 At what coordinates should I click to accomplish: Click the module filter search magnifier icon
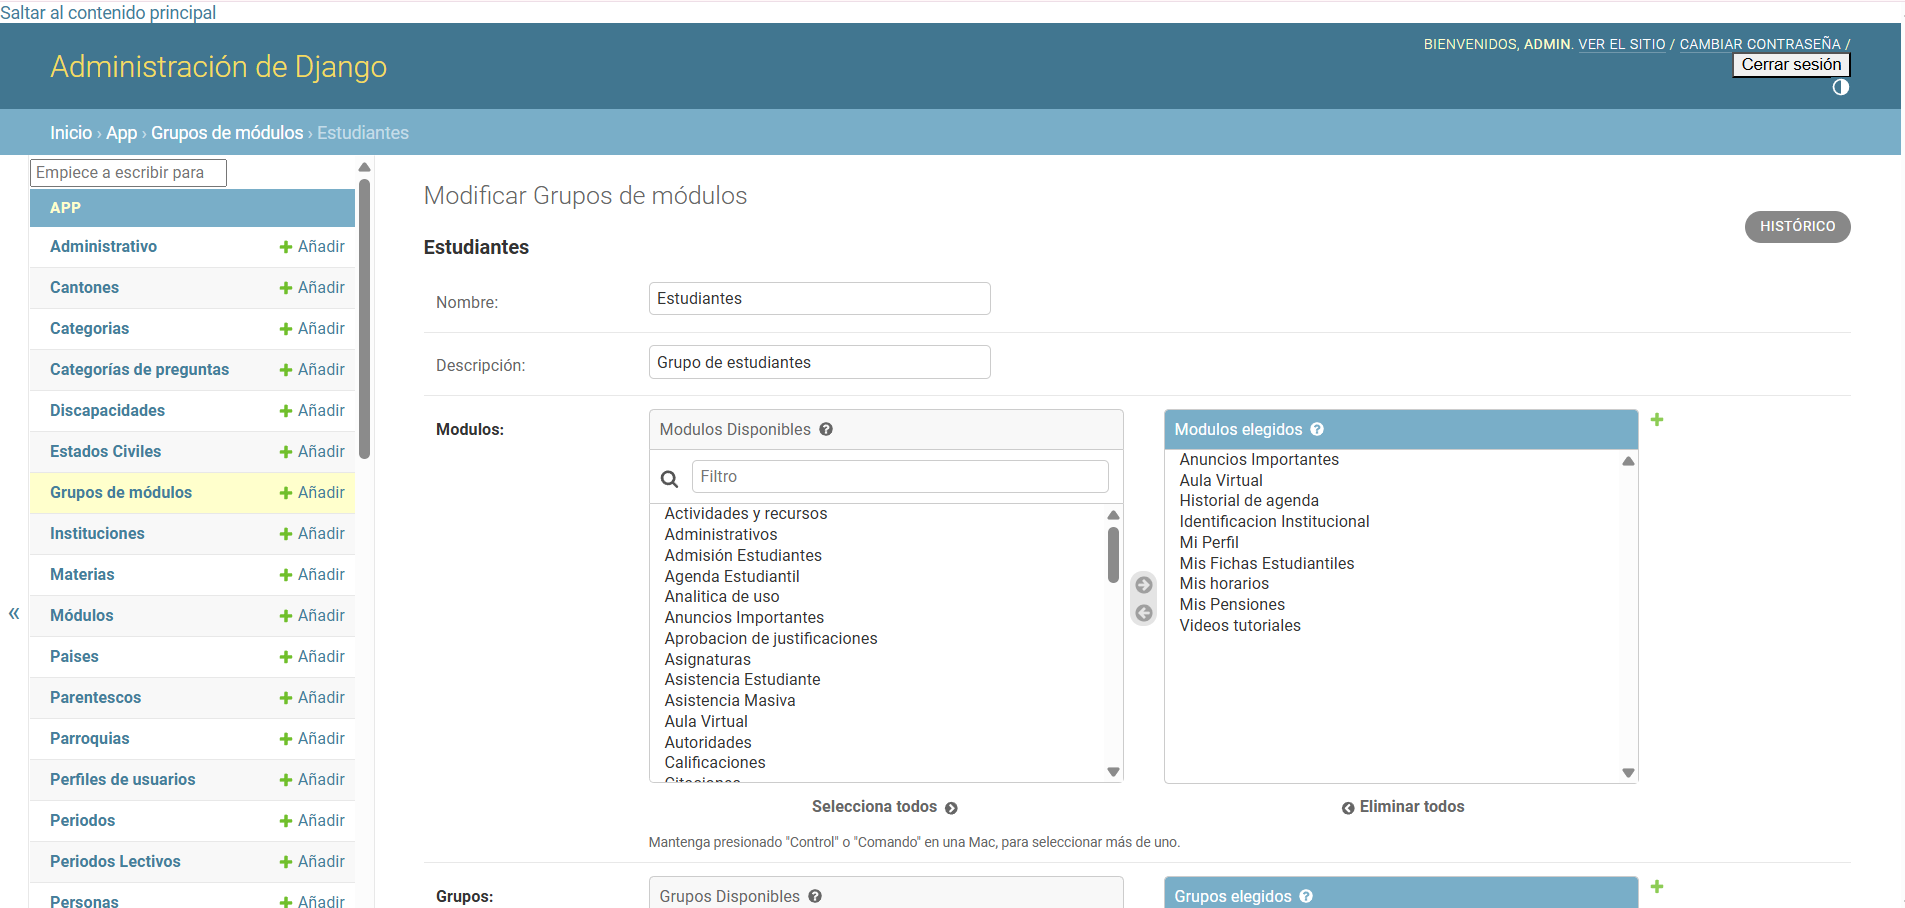click(670, 479)
